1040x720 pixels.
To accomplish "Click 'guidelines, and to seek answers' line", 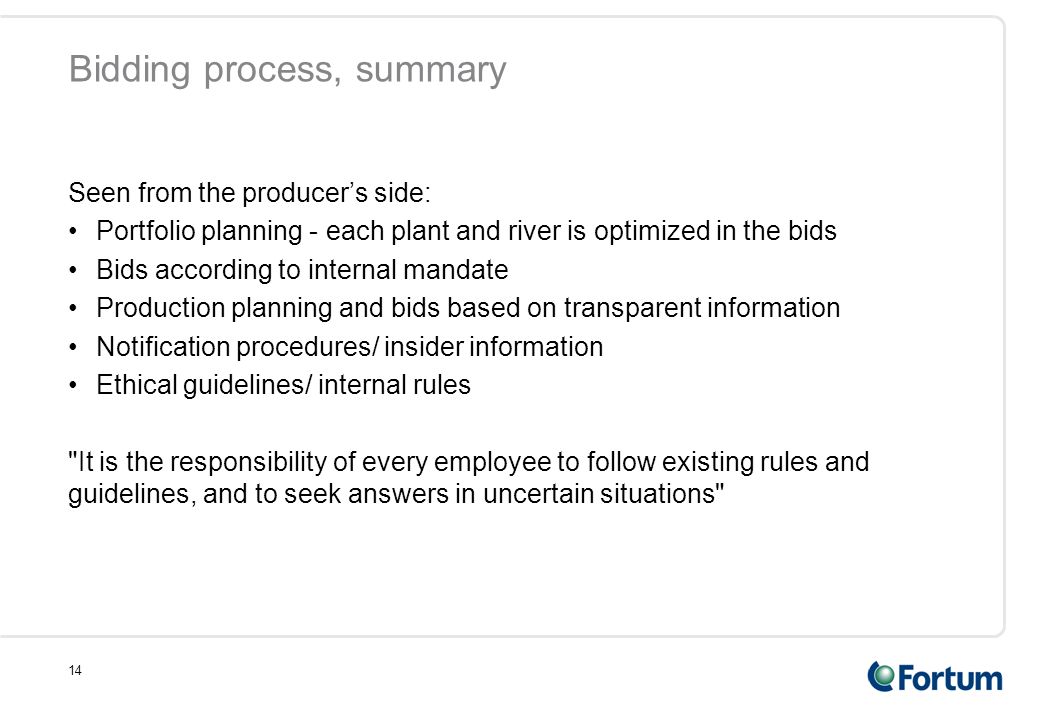I will click(x=396, y=494).
